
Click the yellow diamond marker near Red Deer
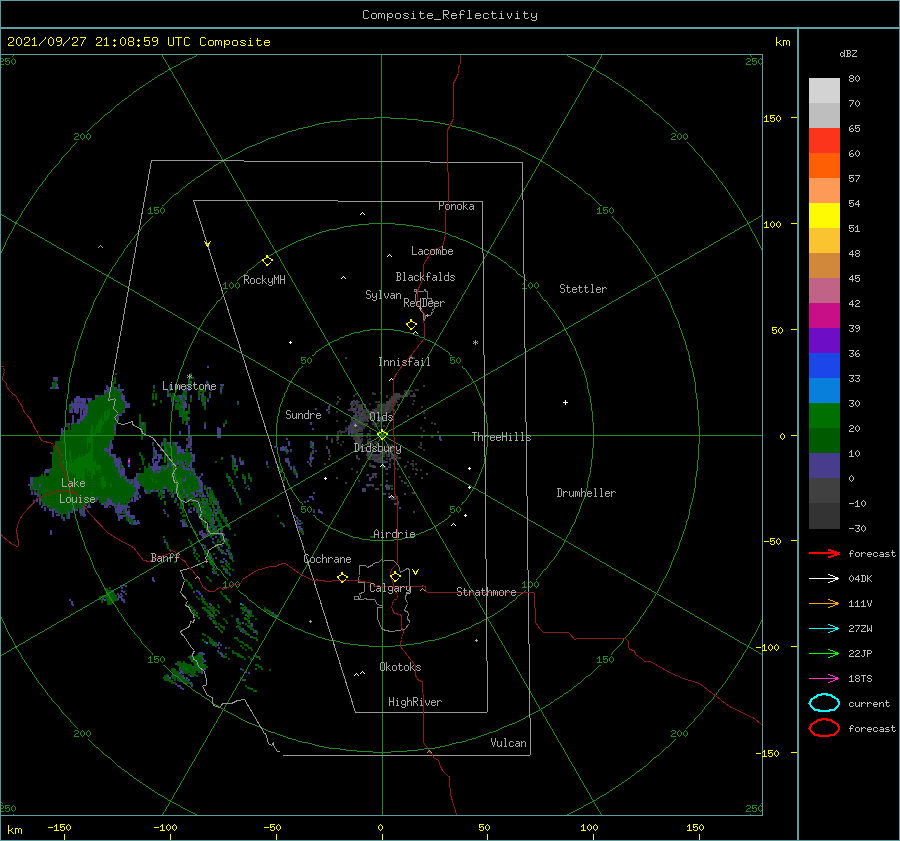pos(411,325)
